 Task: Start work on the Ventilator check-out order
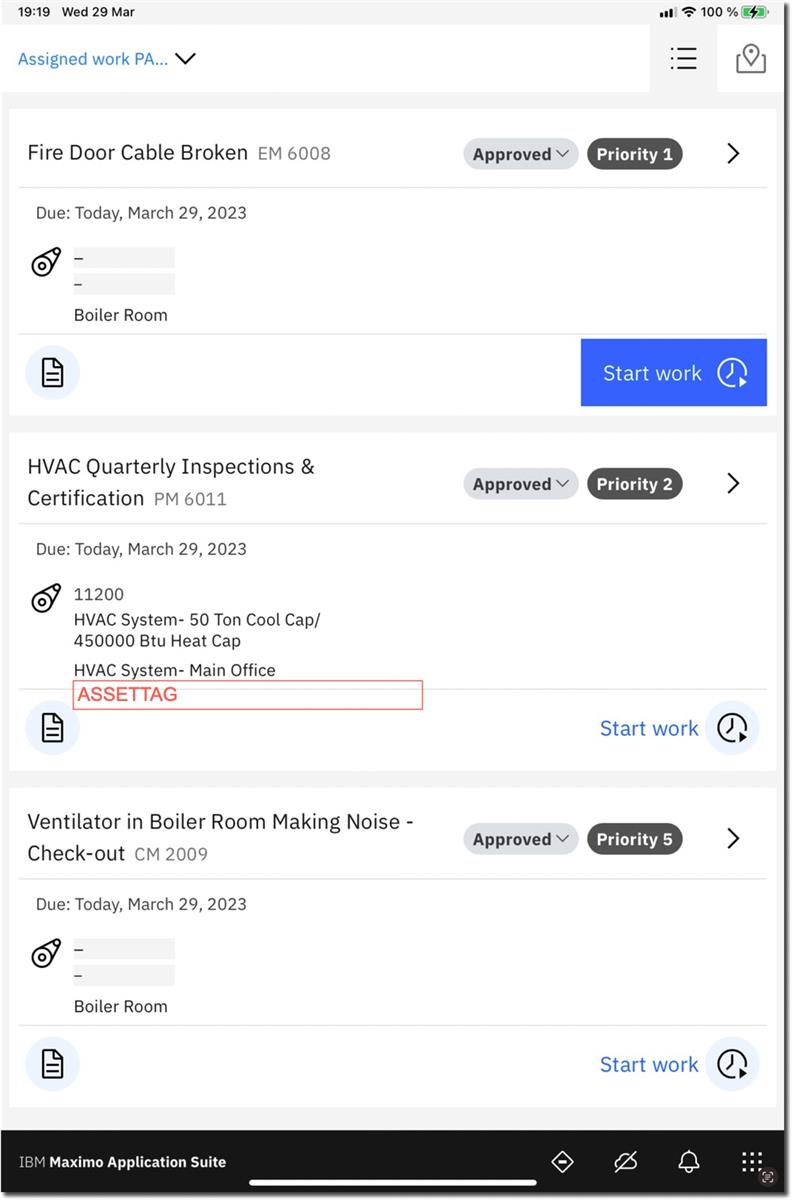click(x=678, y=1064)
